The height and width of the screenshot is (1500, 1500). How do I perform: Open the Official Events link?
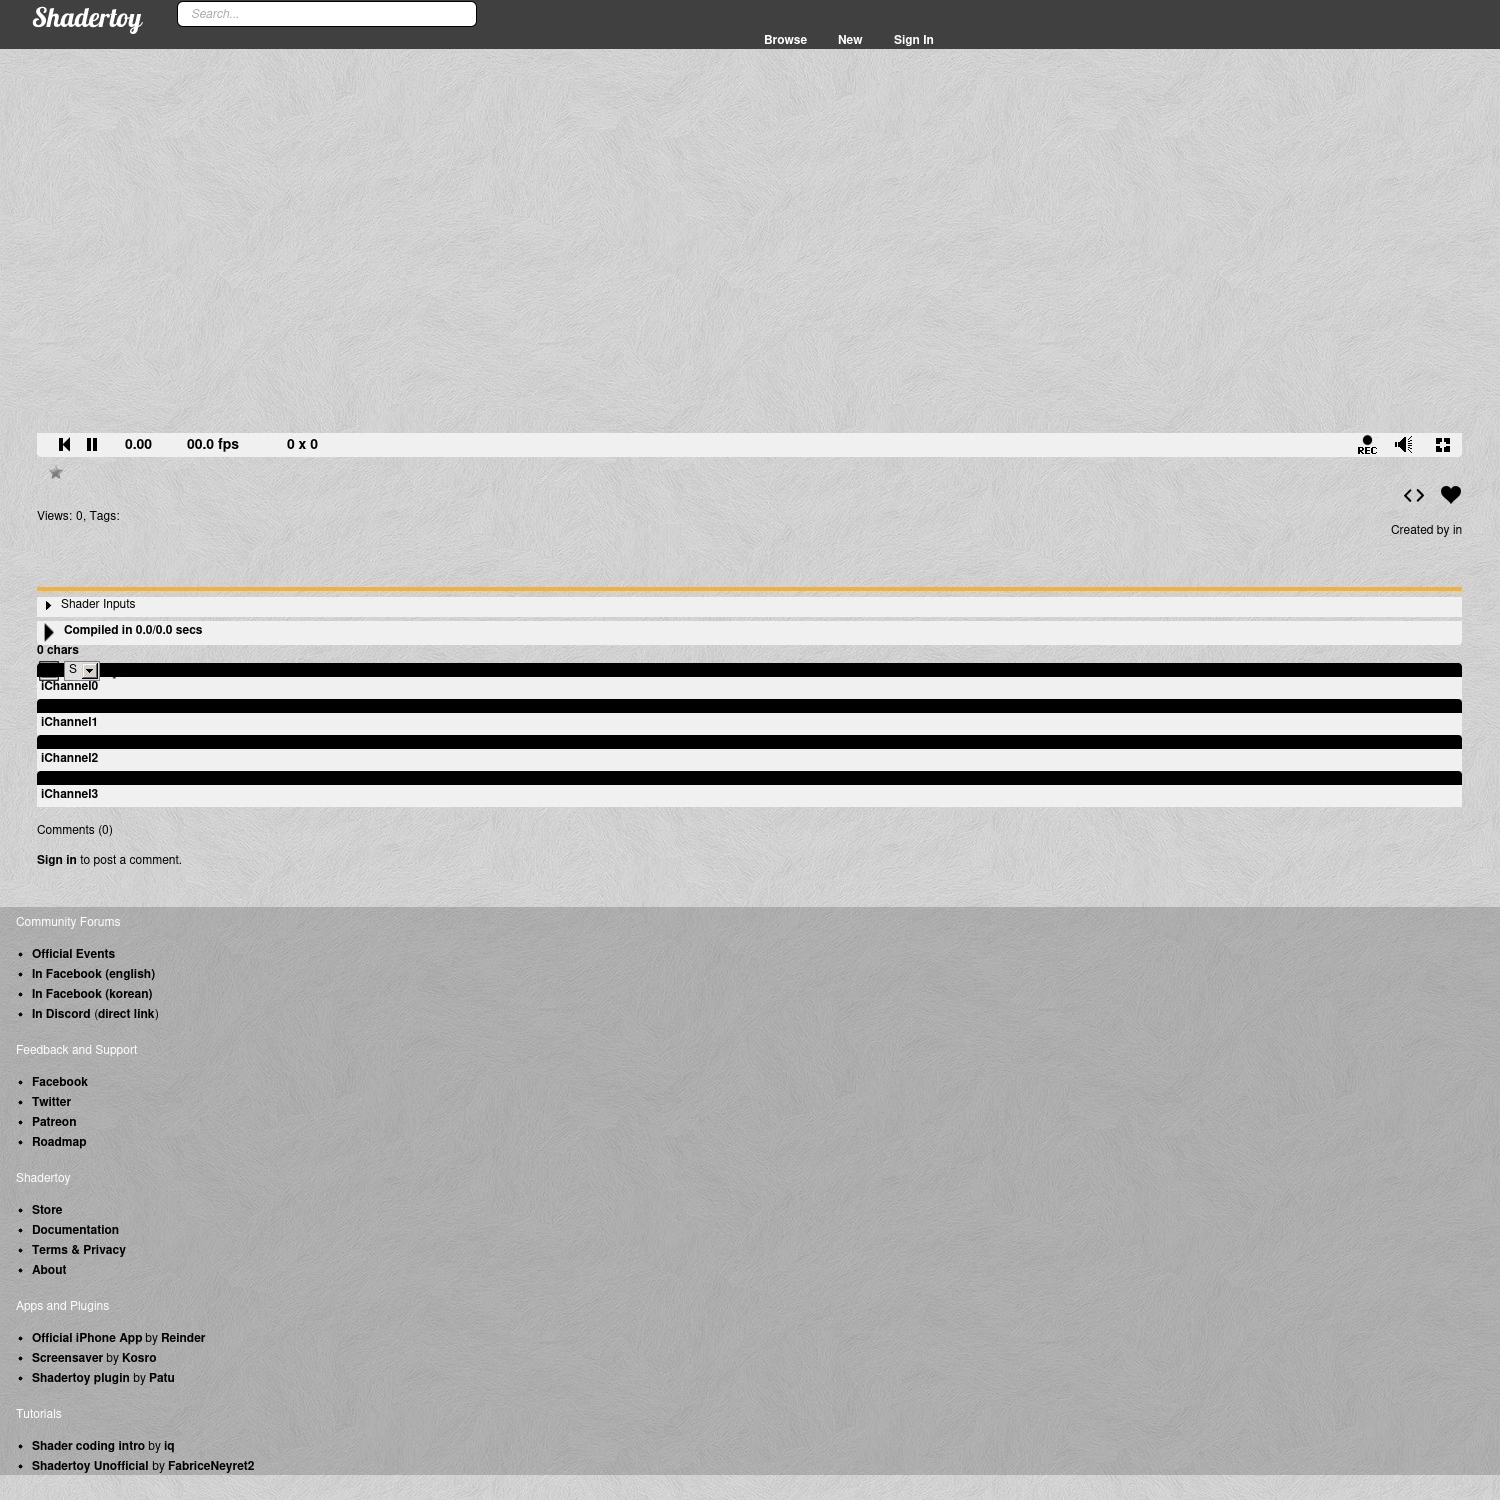(73, 954)
